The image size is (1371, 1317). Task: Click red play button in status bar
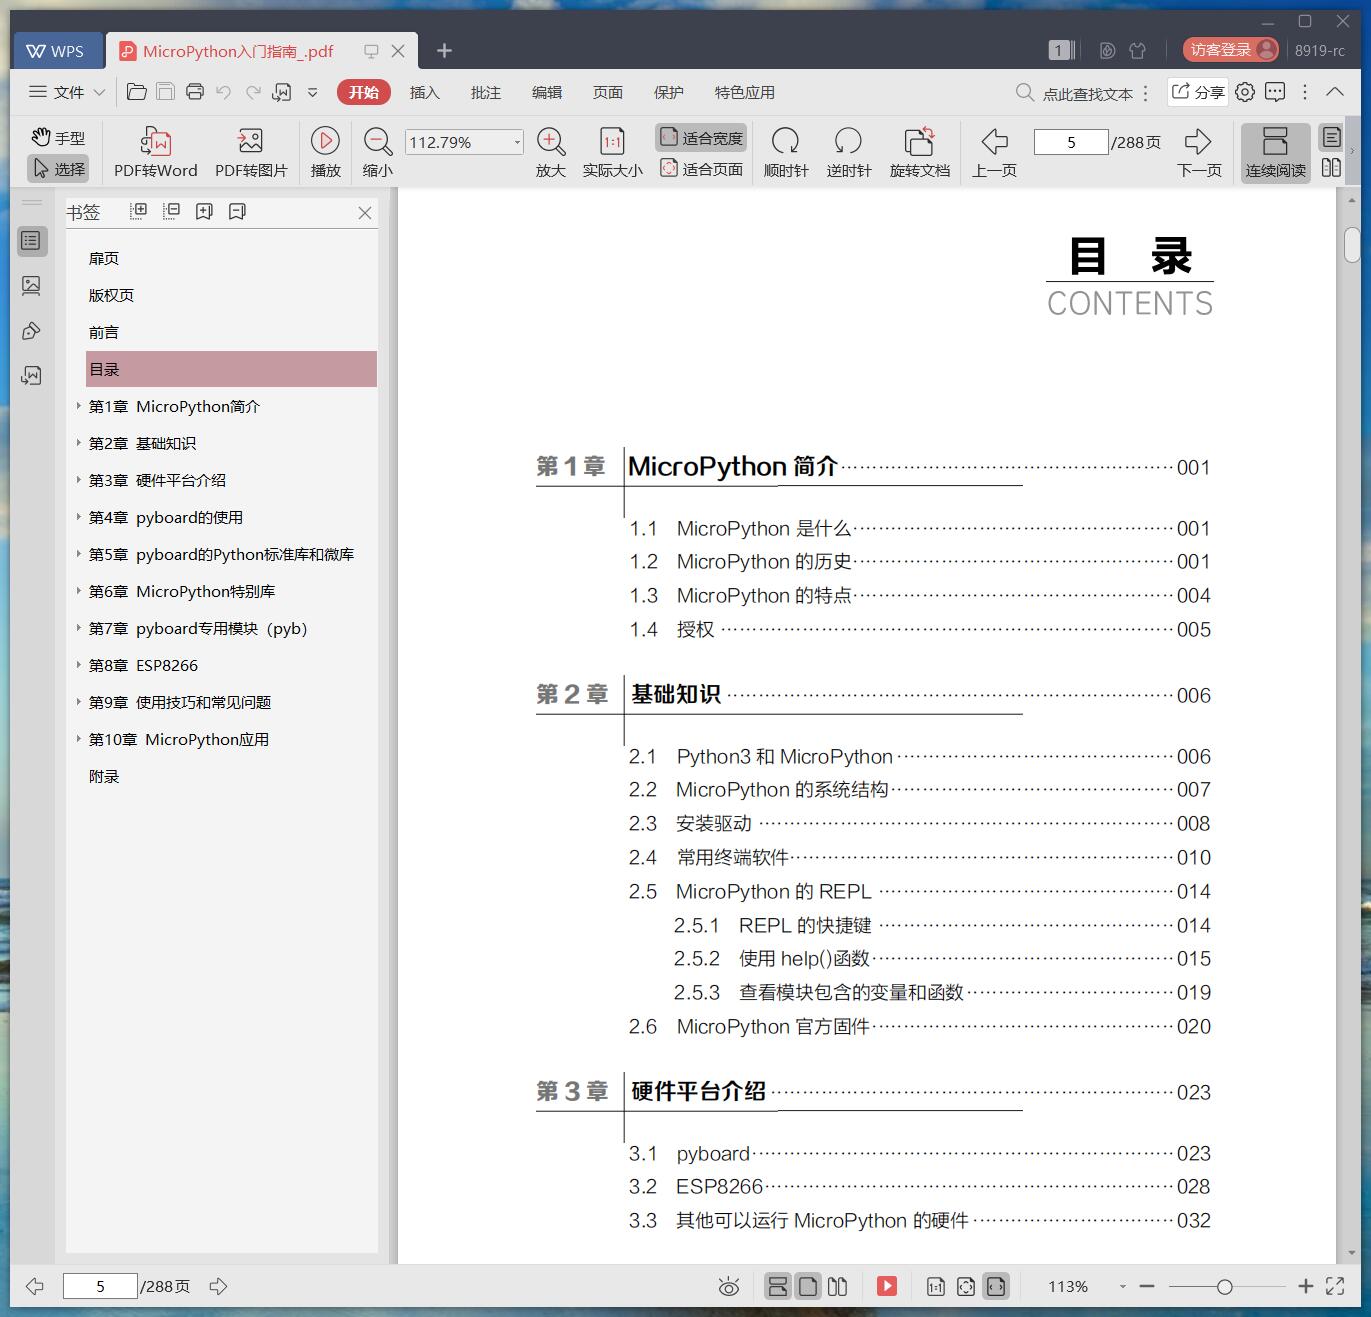click(887, 1286)
